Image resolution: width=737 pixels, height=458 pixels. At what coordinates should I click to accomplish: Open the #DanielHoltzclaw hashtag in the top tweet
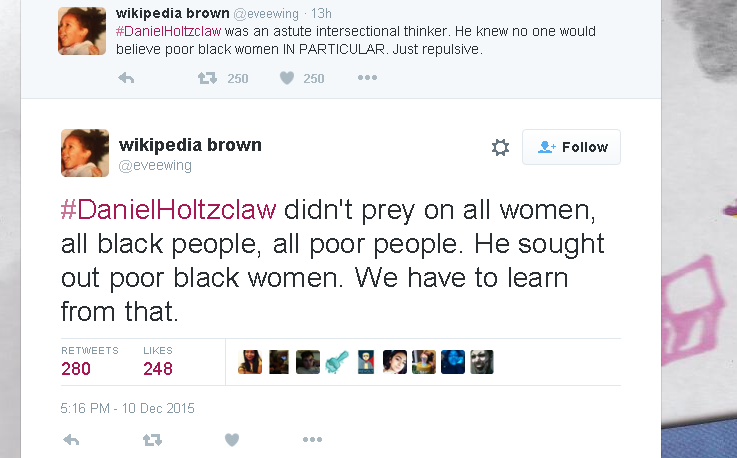(x=168, y=32)
